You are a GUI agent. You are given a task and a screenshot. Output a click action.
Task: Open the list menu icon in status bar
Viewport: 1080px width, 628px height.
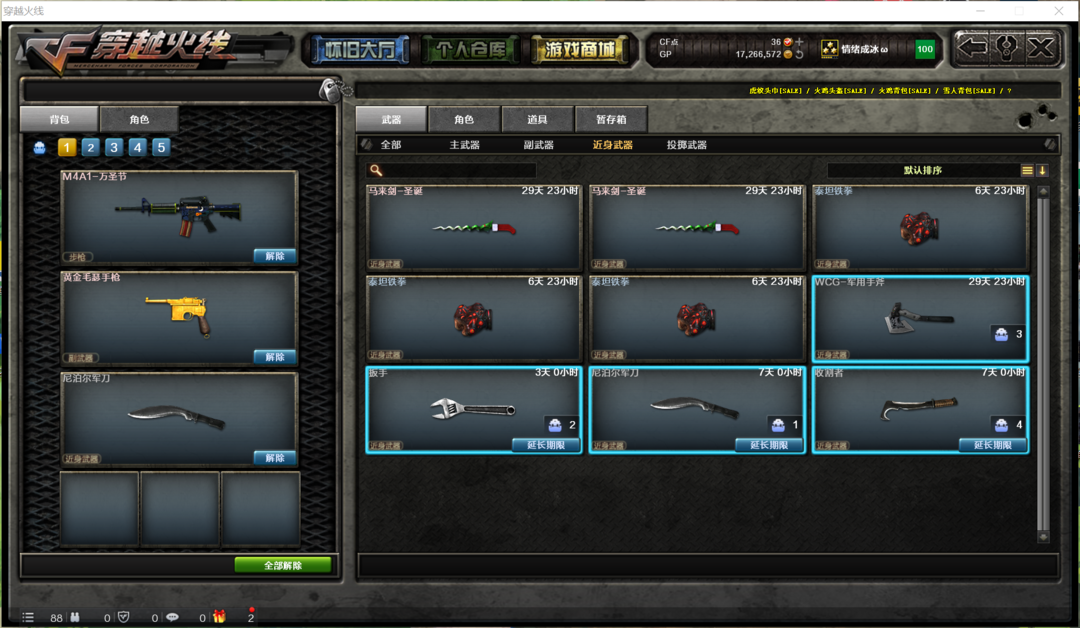point(28,618)
